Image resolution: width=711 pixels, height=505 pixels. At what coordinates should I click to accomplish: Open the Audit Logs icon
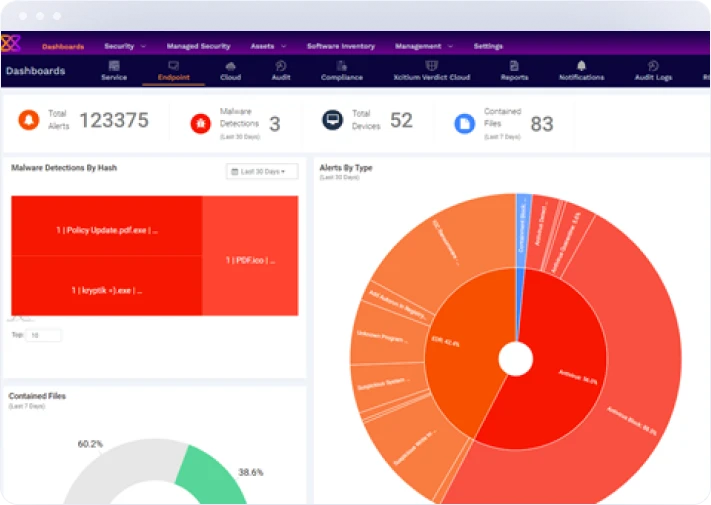653,65
